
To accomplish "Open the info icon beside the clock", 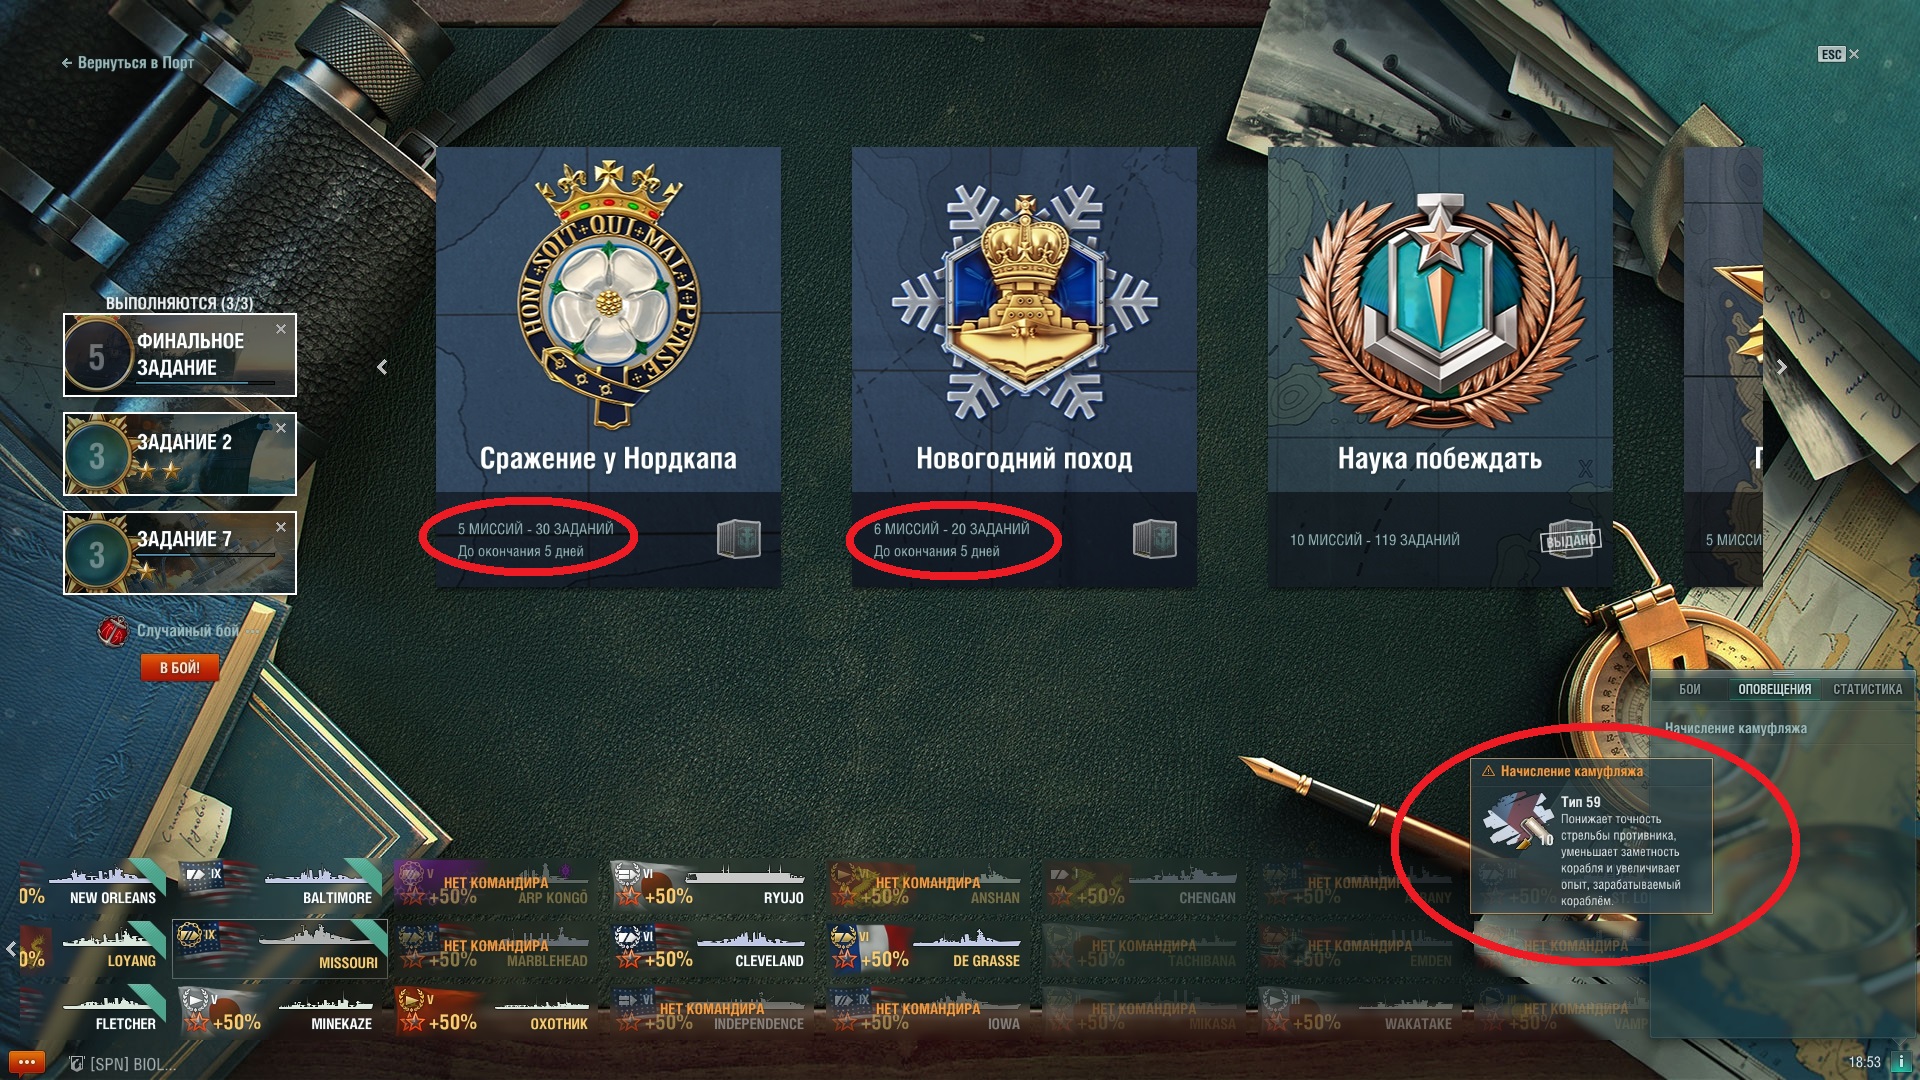I will 1901,1062.
